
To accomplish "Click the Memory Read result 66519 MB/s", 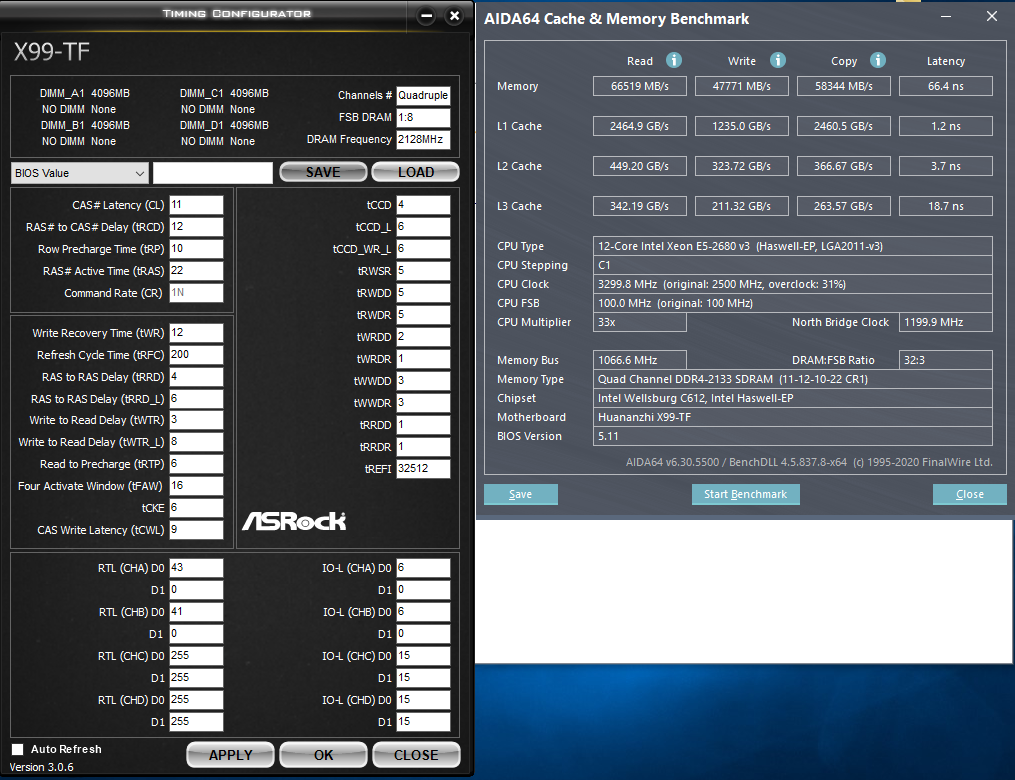I will [640, 86].
